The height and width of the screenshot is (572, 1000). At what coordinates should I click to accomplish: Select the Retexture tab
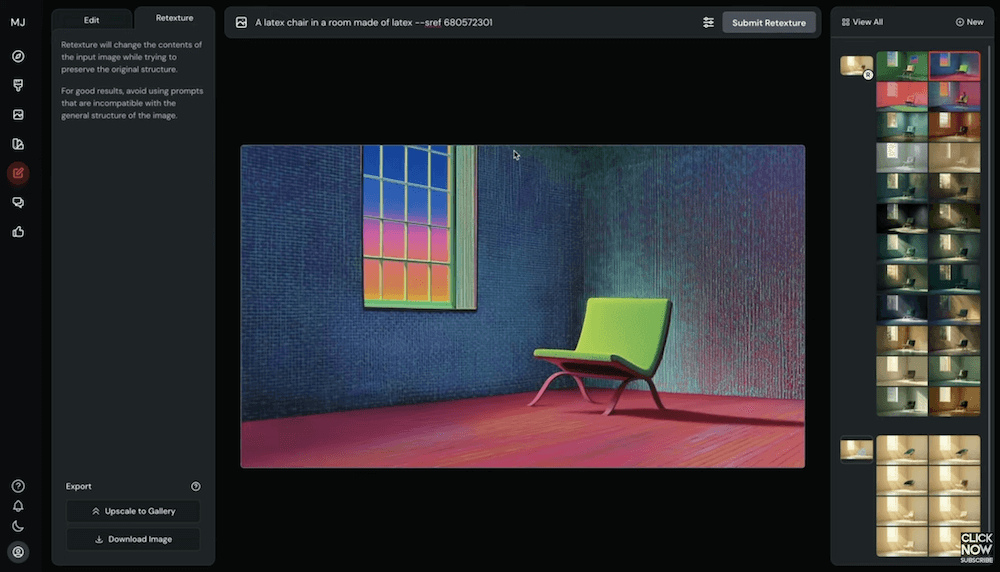click(174, 18)
